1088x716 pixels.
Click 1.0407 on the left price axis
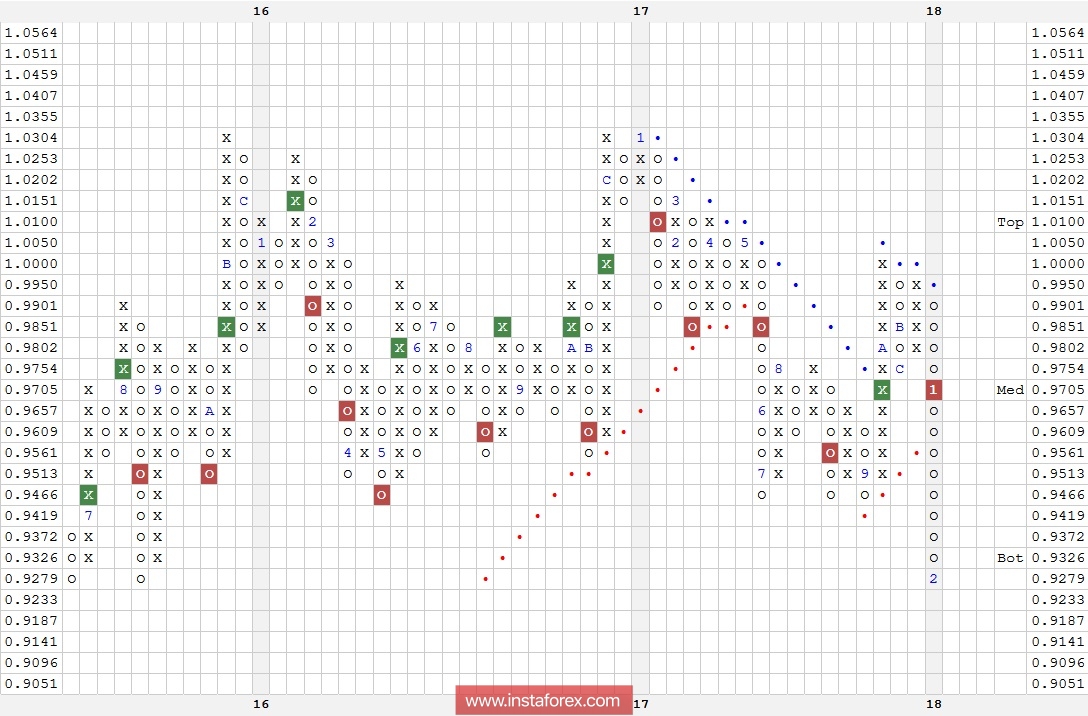point(31,96)
